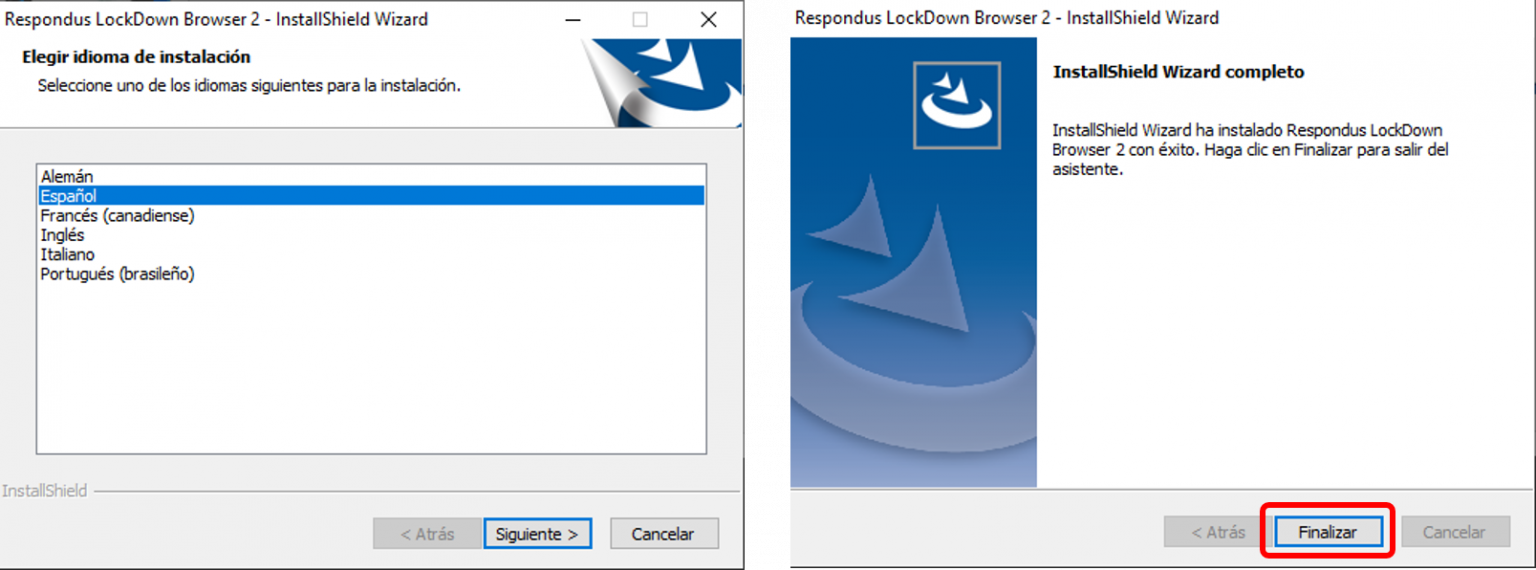
Task: Select Español in the language list
Action: (x=371, y=196)
